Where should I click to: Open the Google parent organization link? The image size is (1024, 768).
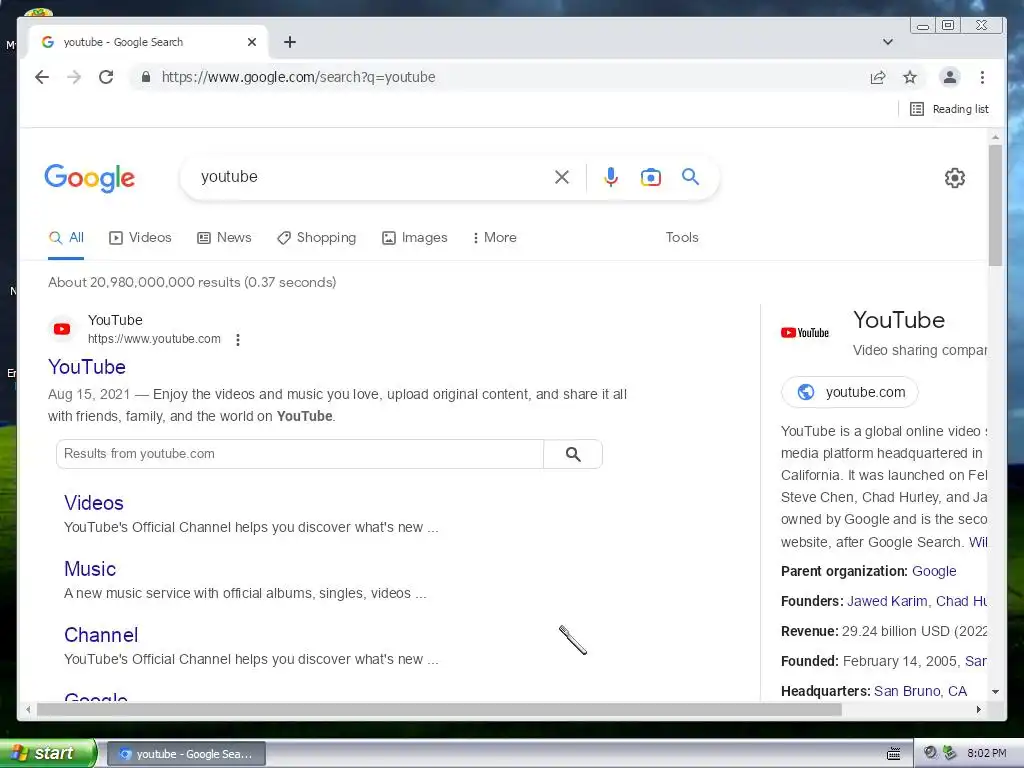click(x=934, y=571)
